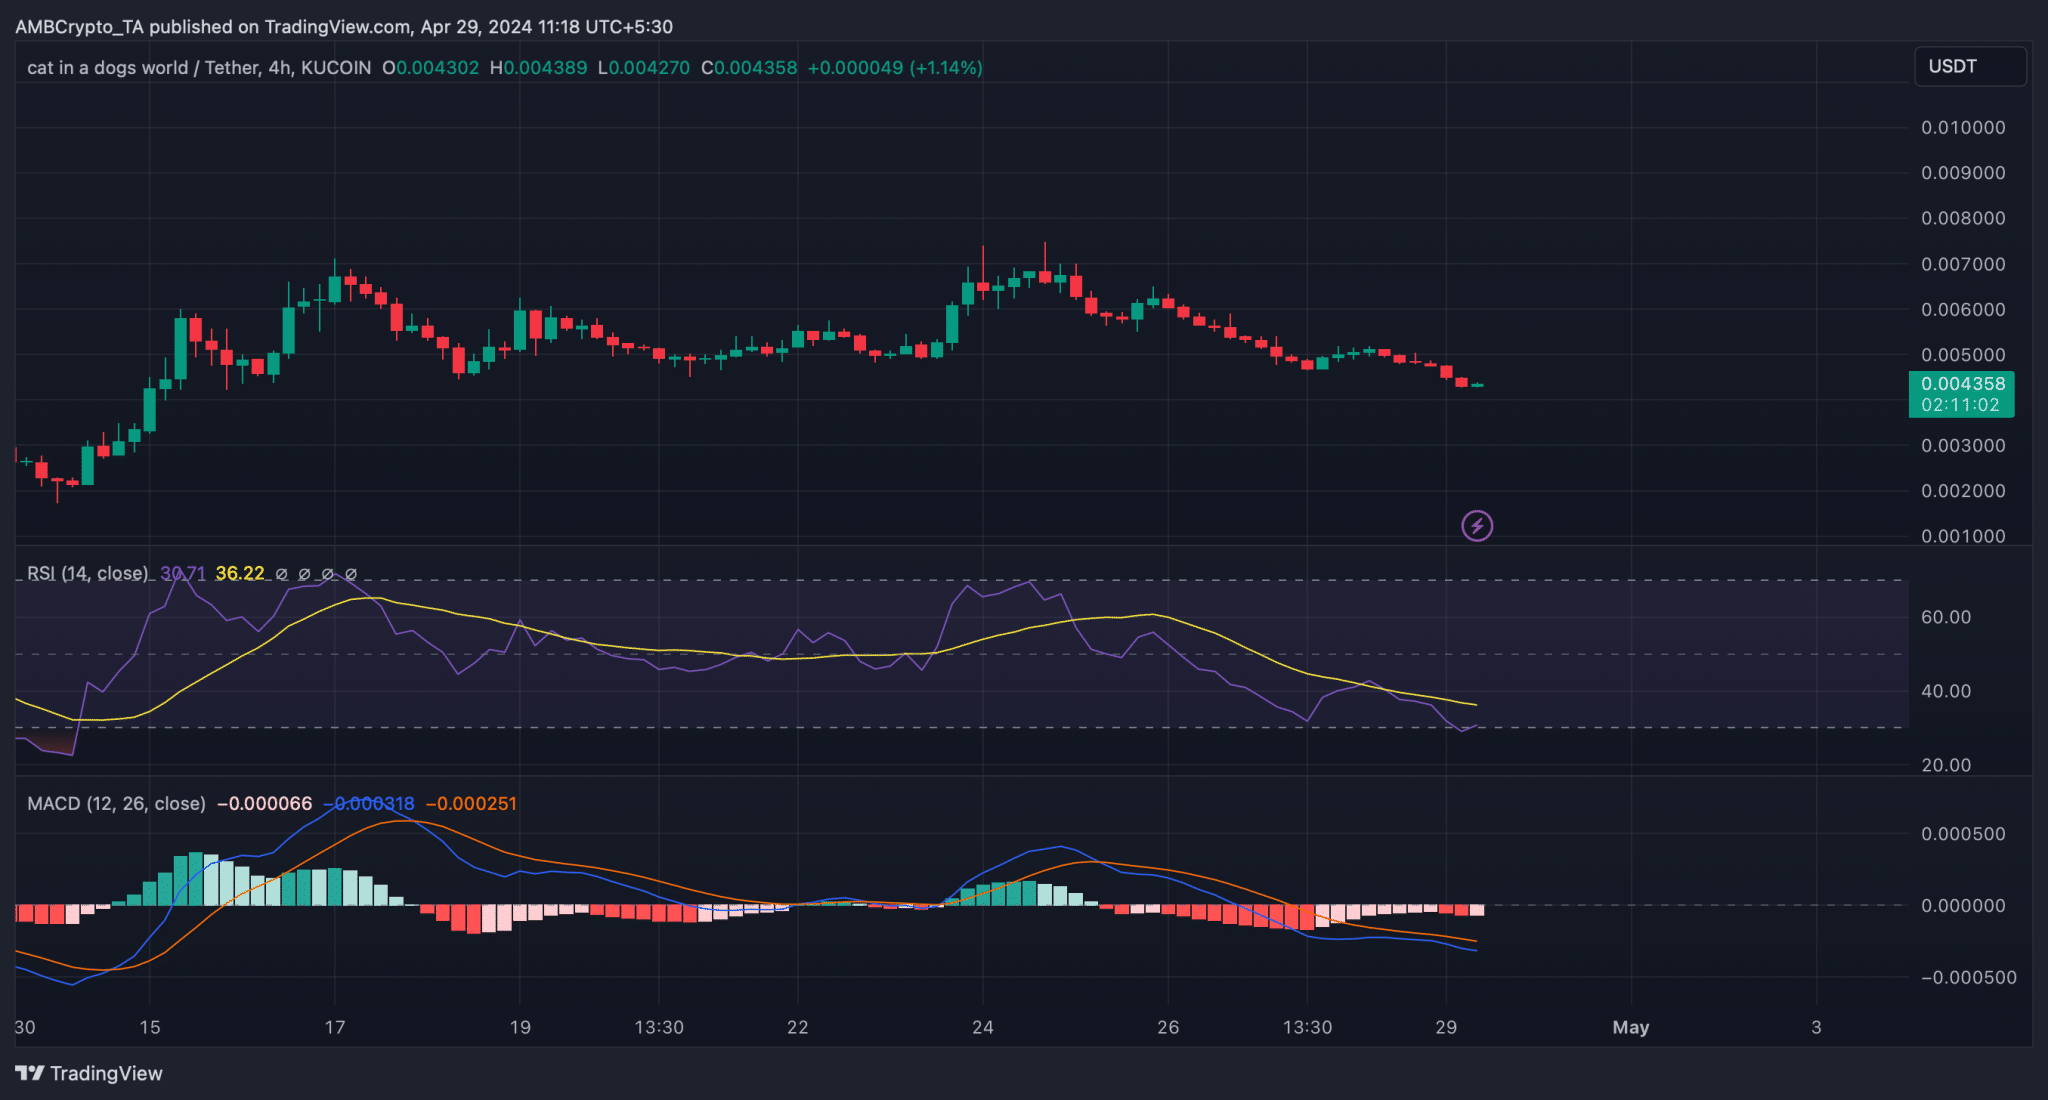Click the yellow RSI average value 36.22
2048x1100 pixels.
240,573
